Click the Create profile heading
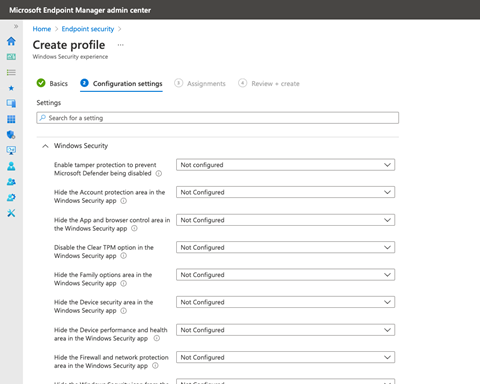480x384 pixels. pyautogui.click(x=69, y=45)
